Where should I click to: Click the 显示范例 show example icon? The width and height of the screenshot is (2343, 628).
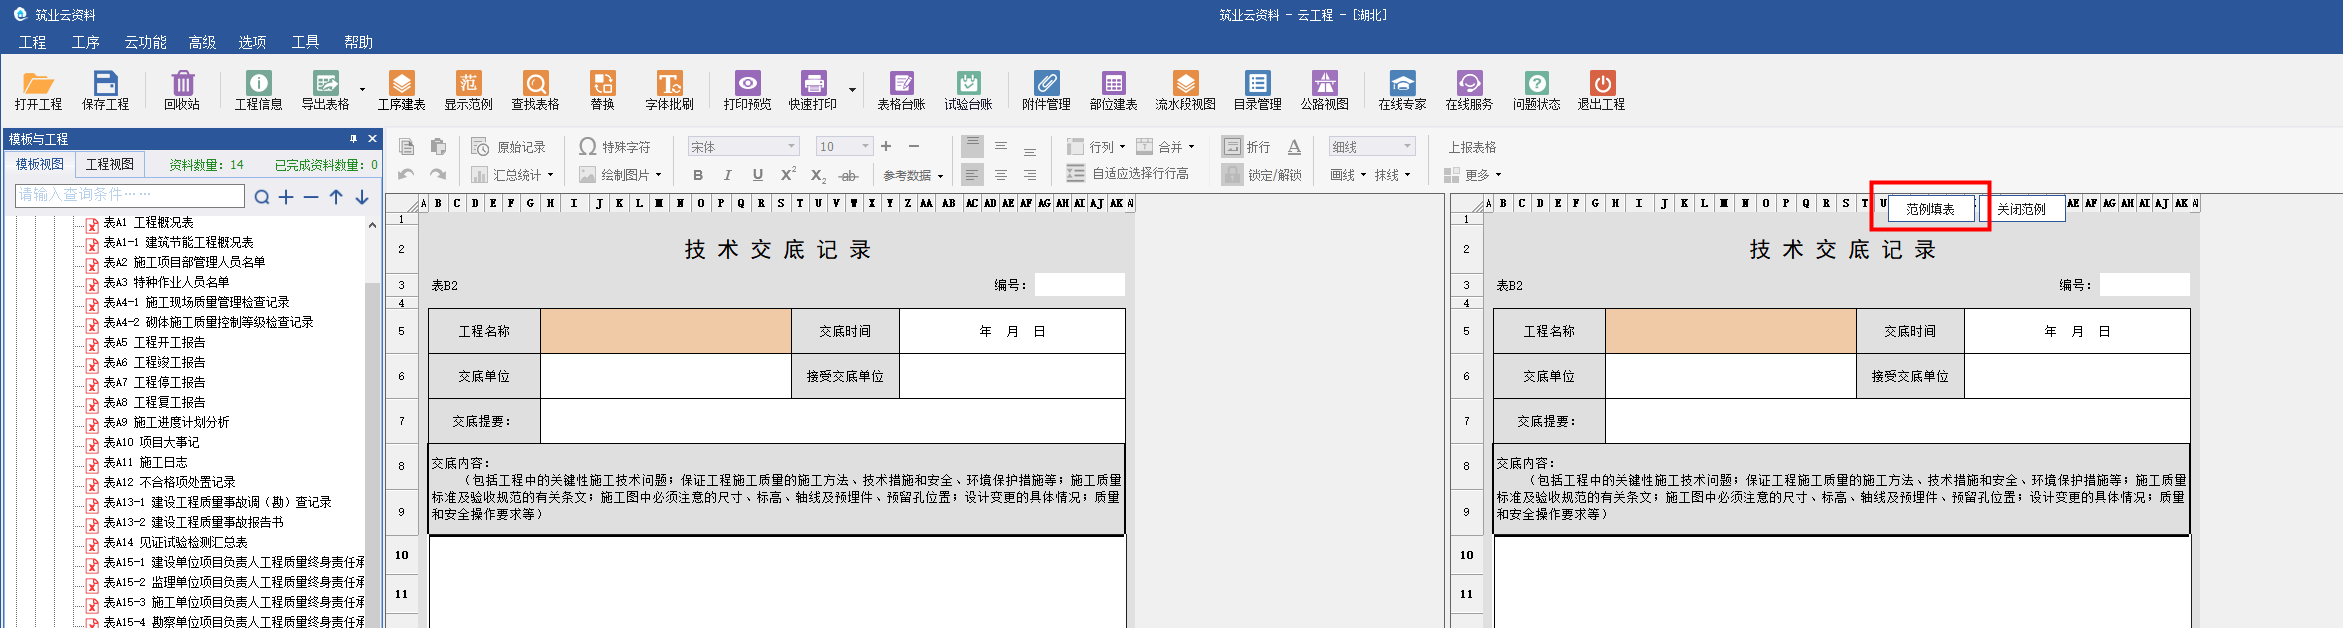tap(468, 90)
